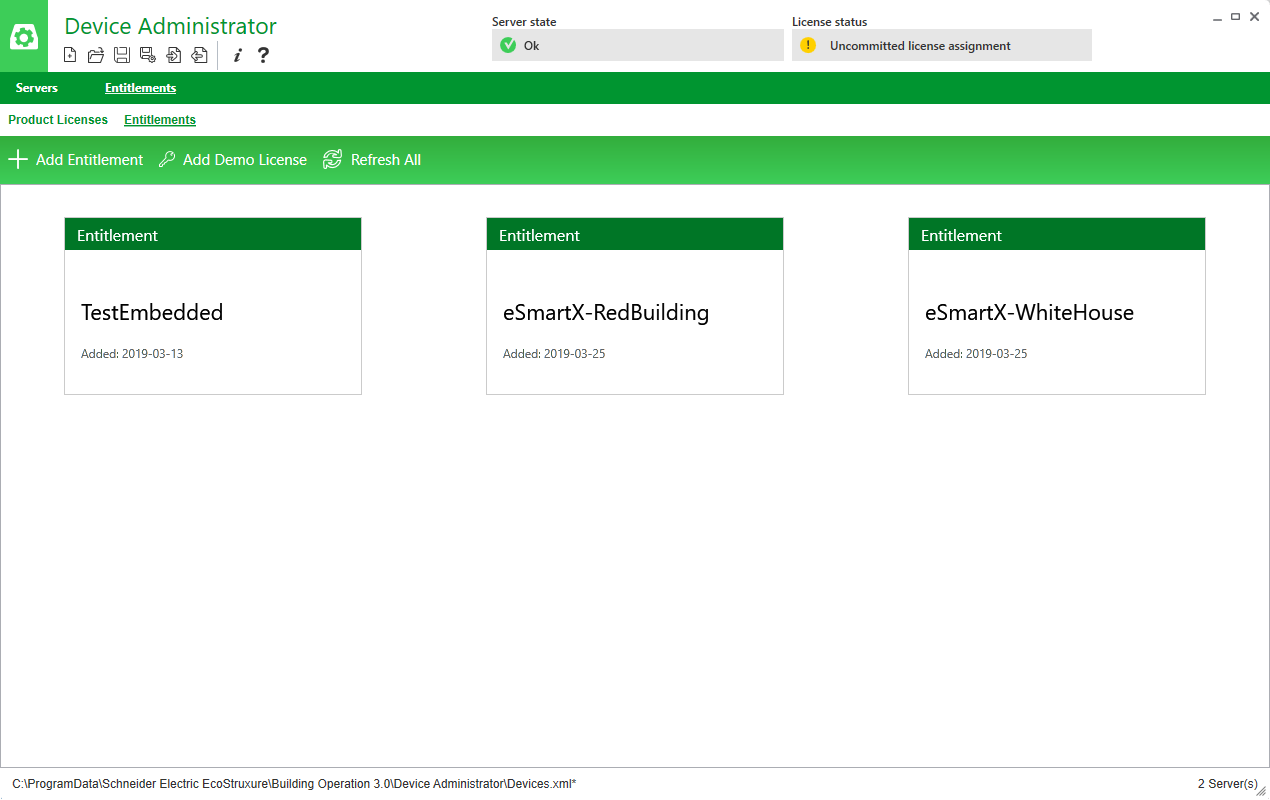Click the yellow license warning icon
The width and height of the screenshot is (1270, 800).
tap(808, 45)
